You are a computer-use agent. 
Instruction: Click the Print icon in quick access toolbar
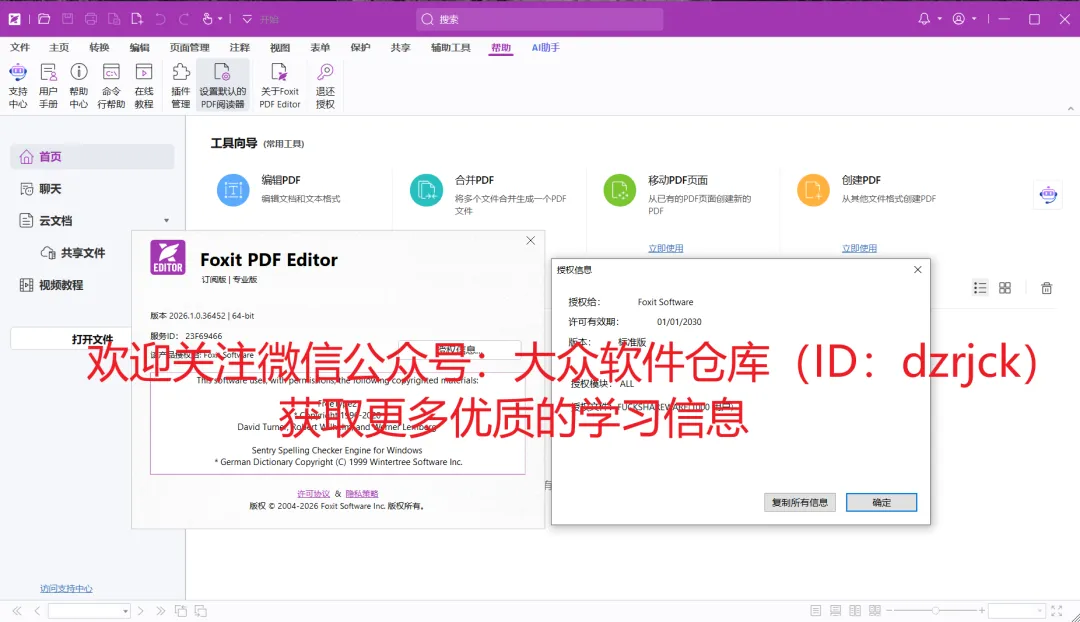click(91, 19)
